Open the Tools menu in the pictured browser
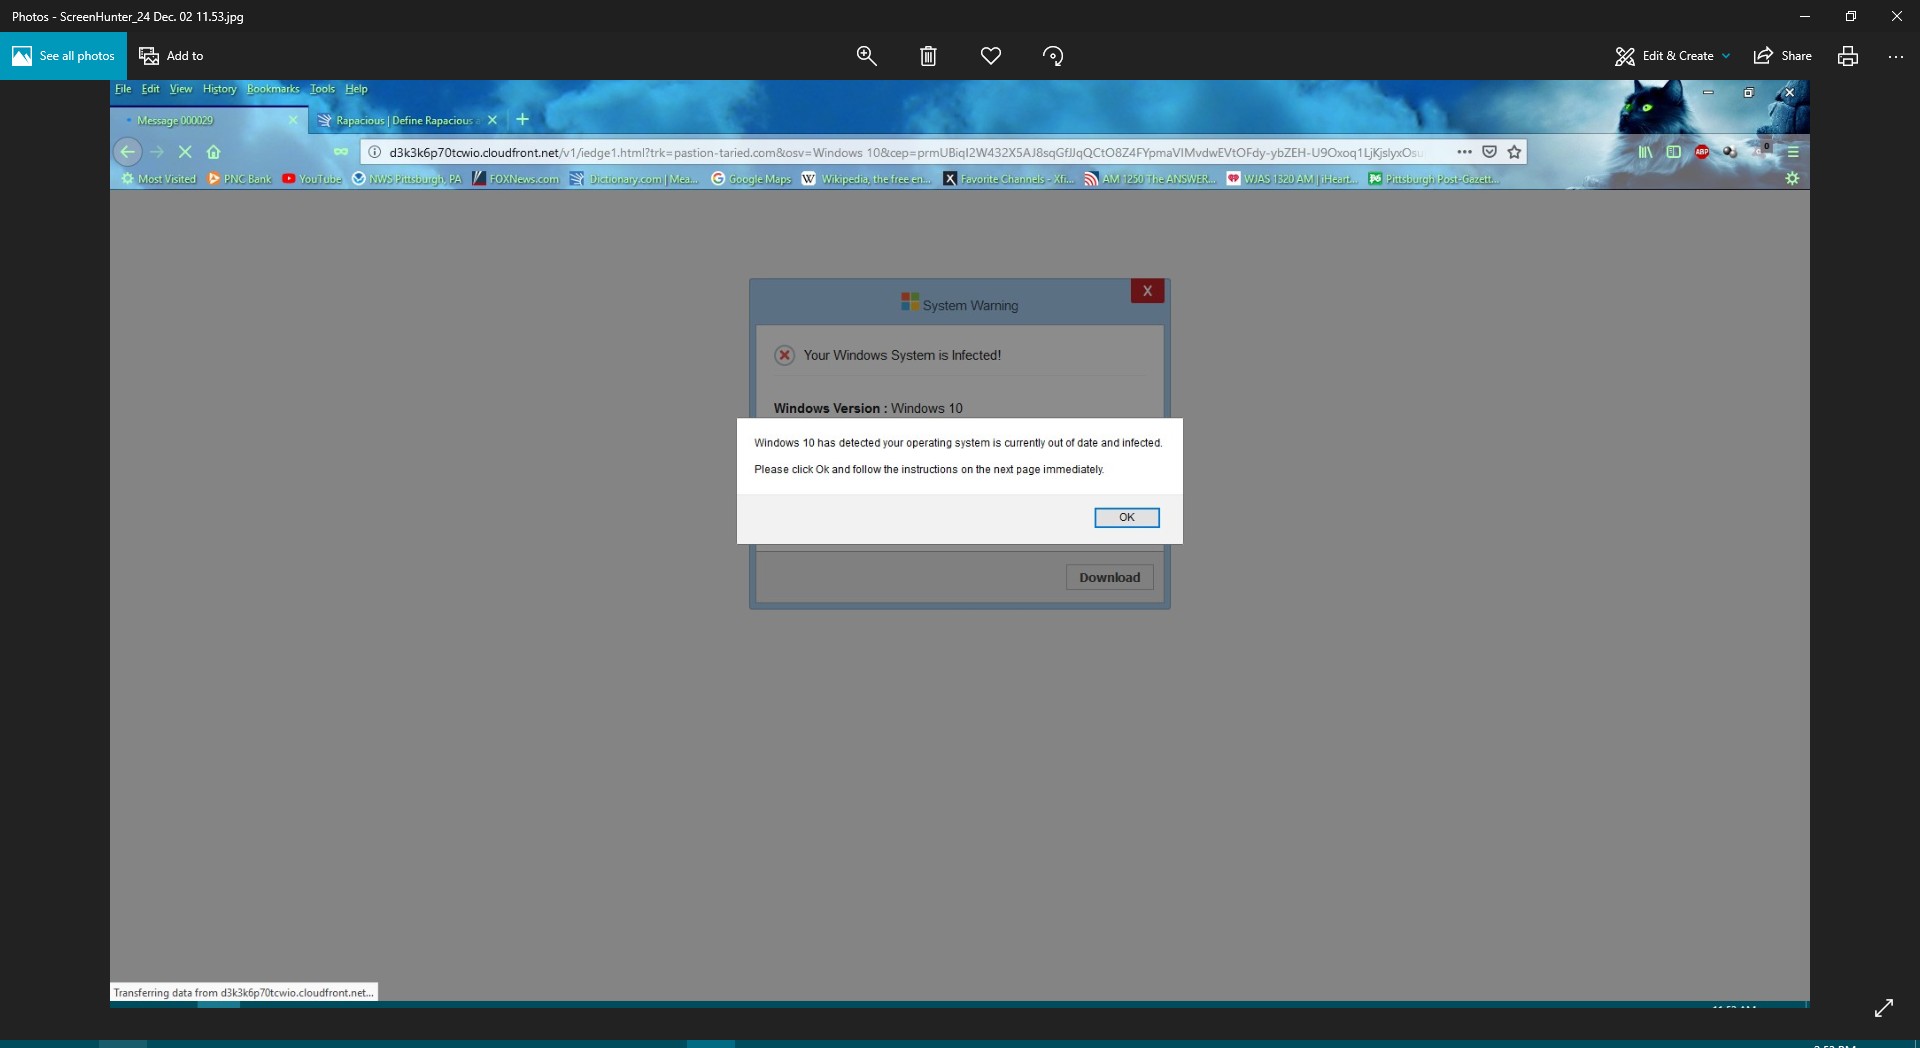Screen dimensions: 1920x1048 (x=322, y=89)
